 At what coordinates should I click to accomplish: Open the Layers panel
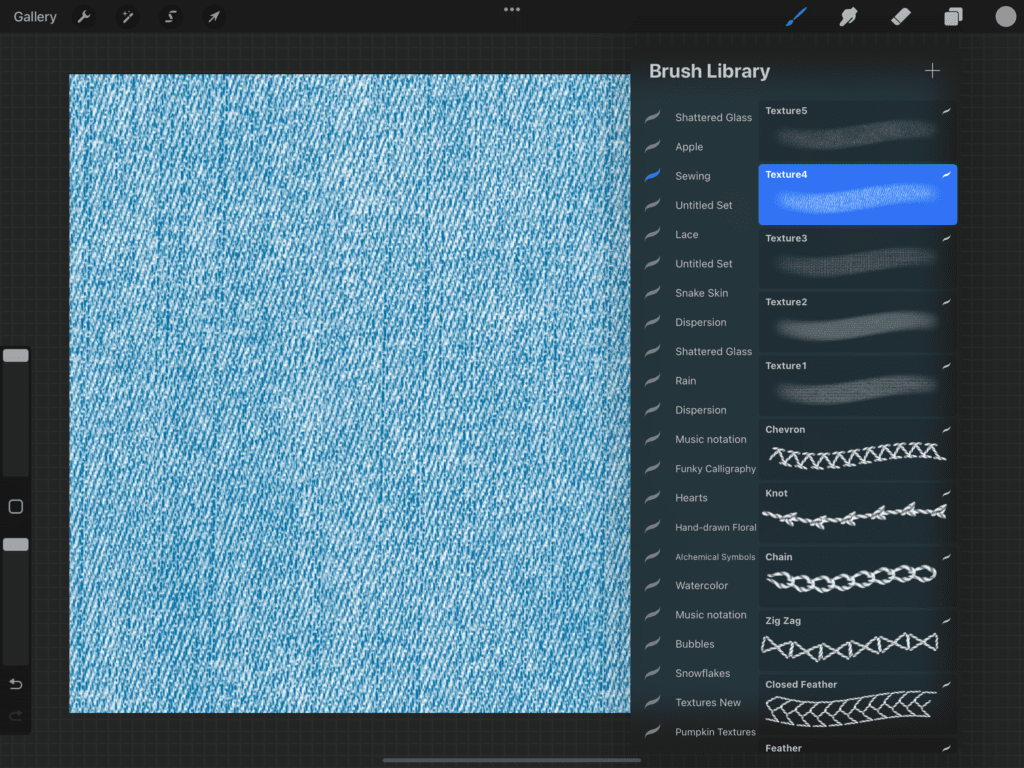point(953,17)
